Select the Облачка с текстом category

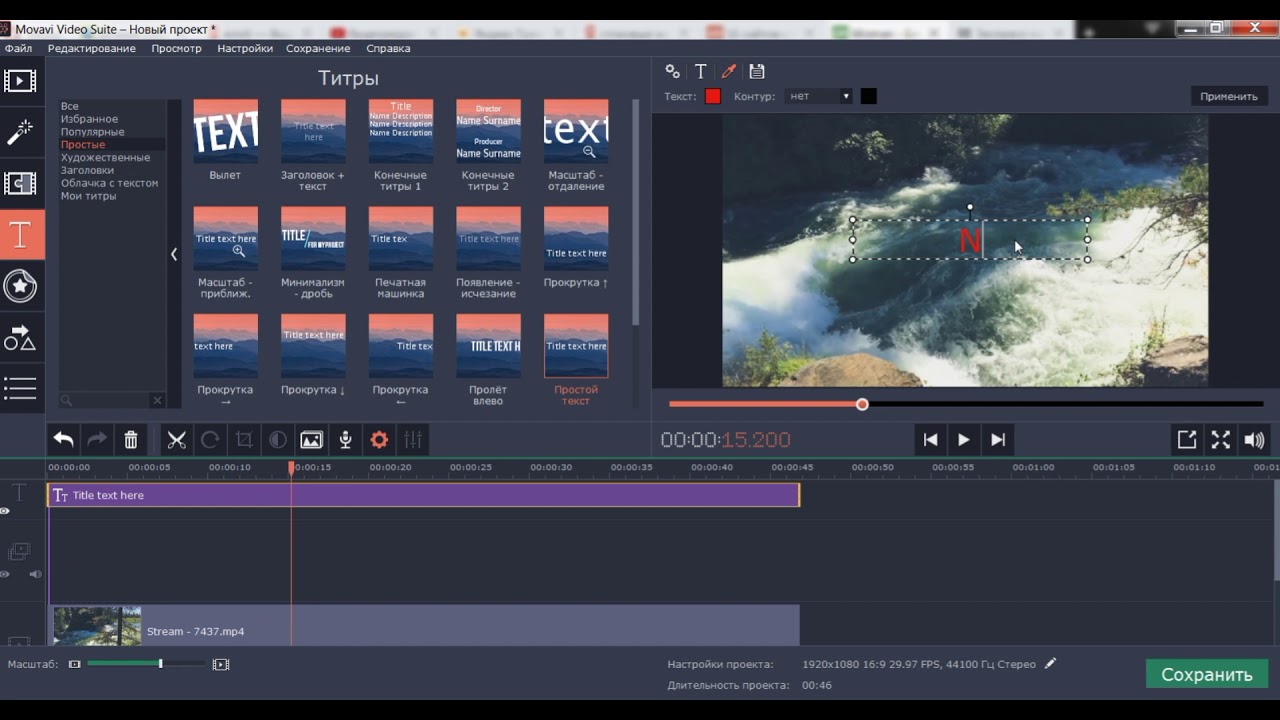[x=109, y=183]
